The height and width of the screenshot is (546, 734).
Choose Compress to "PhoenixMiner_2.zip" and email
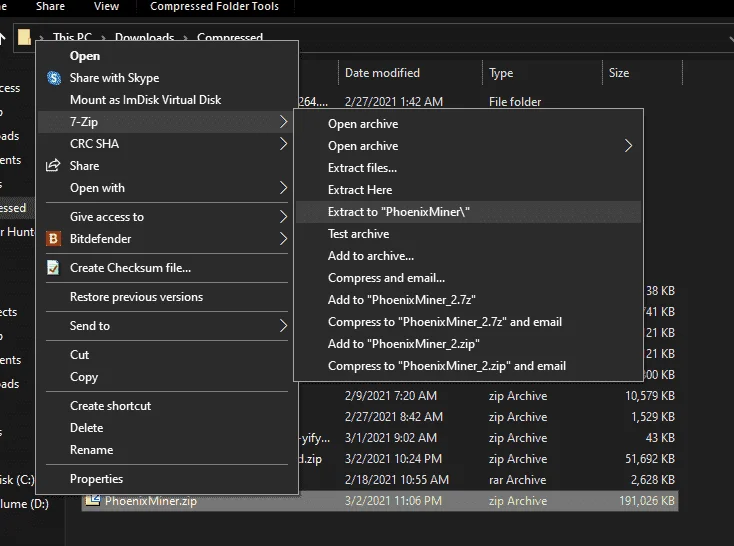469,366
